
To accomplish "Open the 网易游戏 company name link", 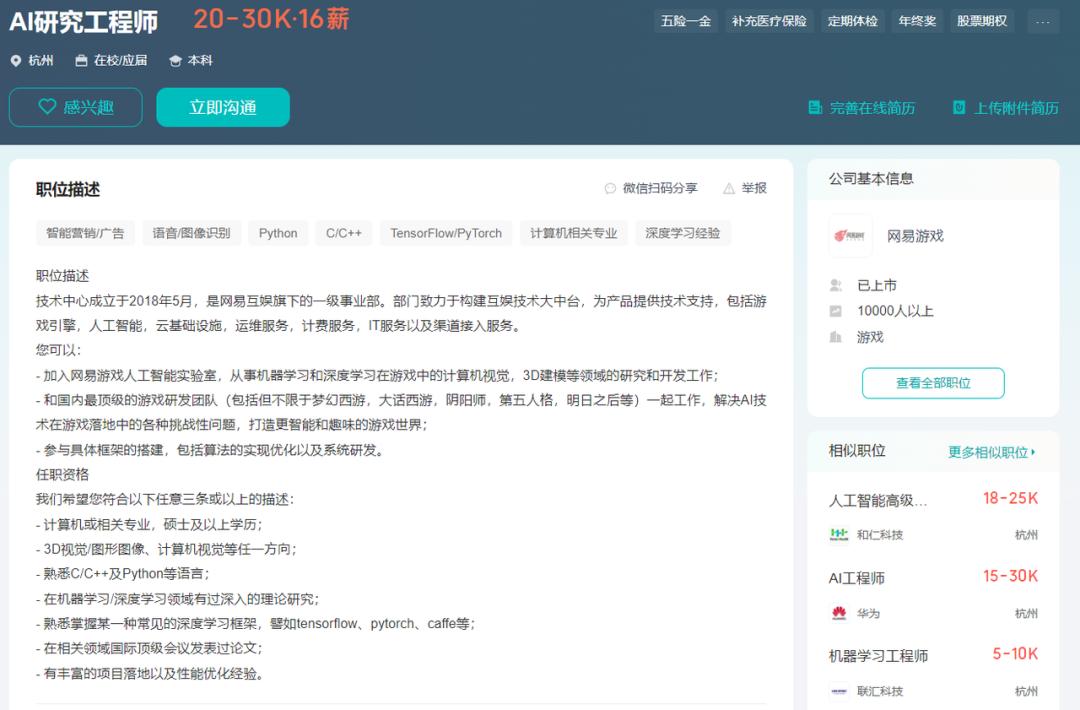I will tap(915, 236).
